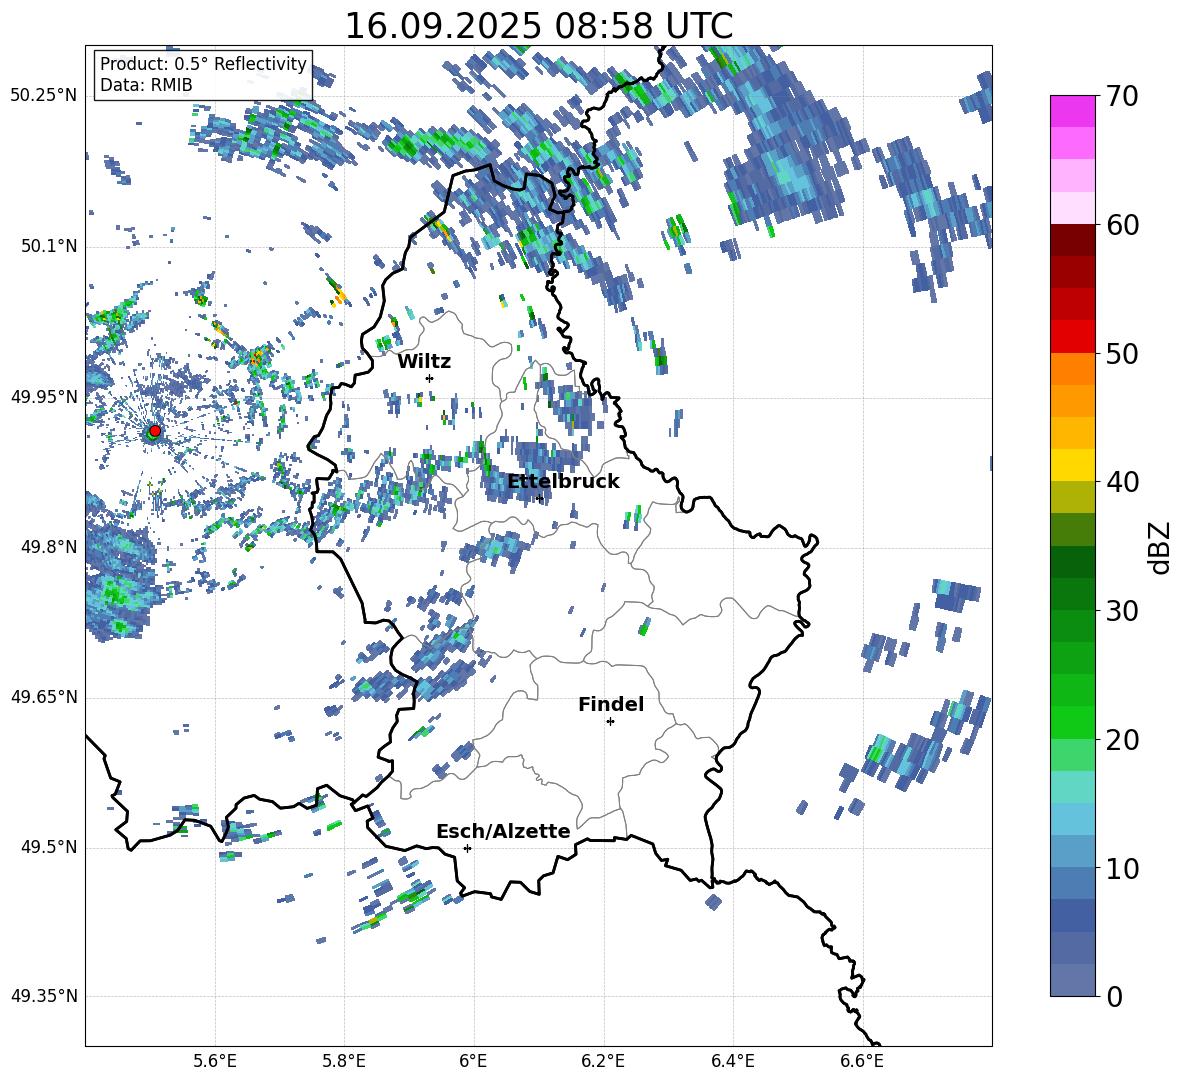Click the 49.8°N latitude label

pos(48,547)
